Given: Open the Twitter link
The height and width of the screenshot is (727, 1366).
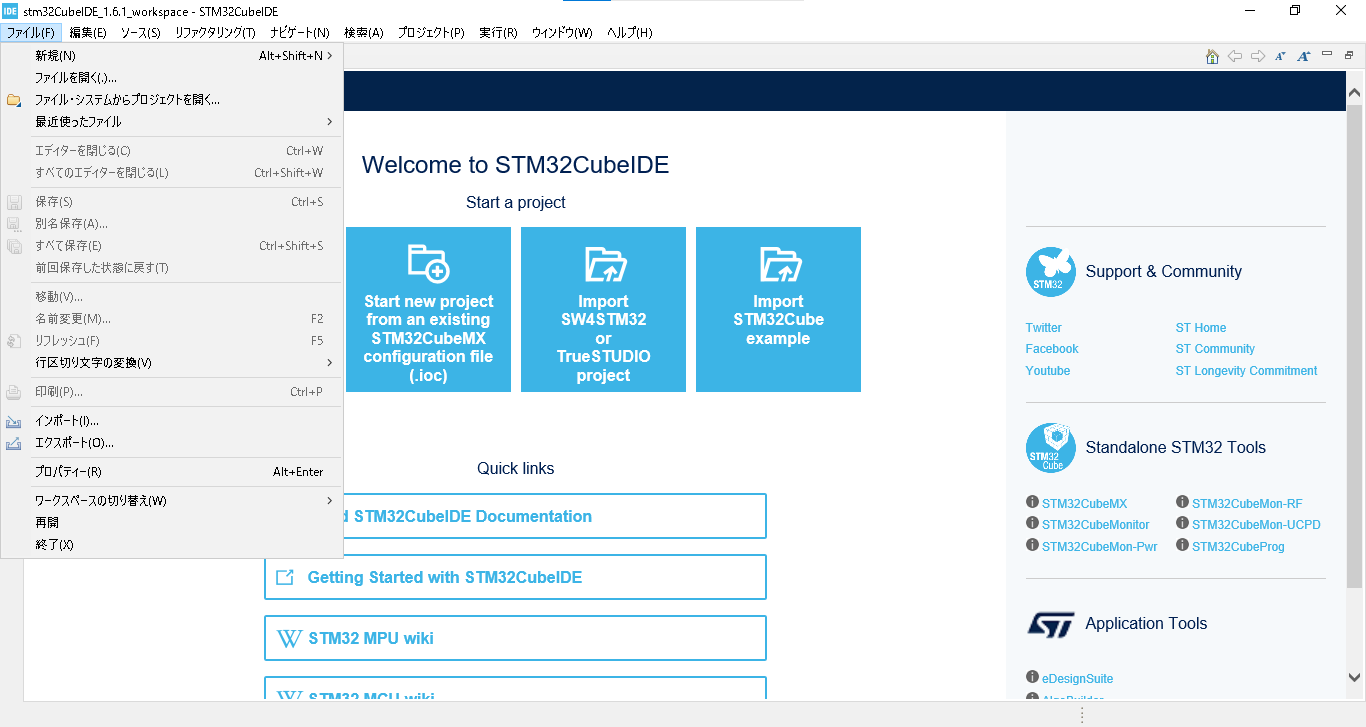Looking at the screenshot, I should 1043,328.
